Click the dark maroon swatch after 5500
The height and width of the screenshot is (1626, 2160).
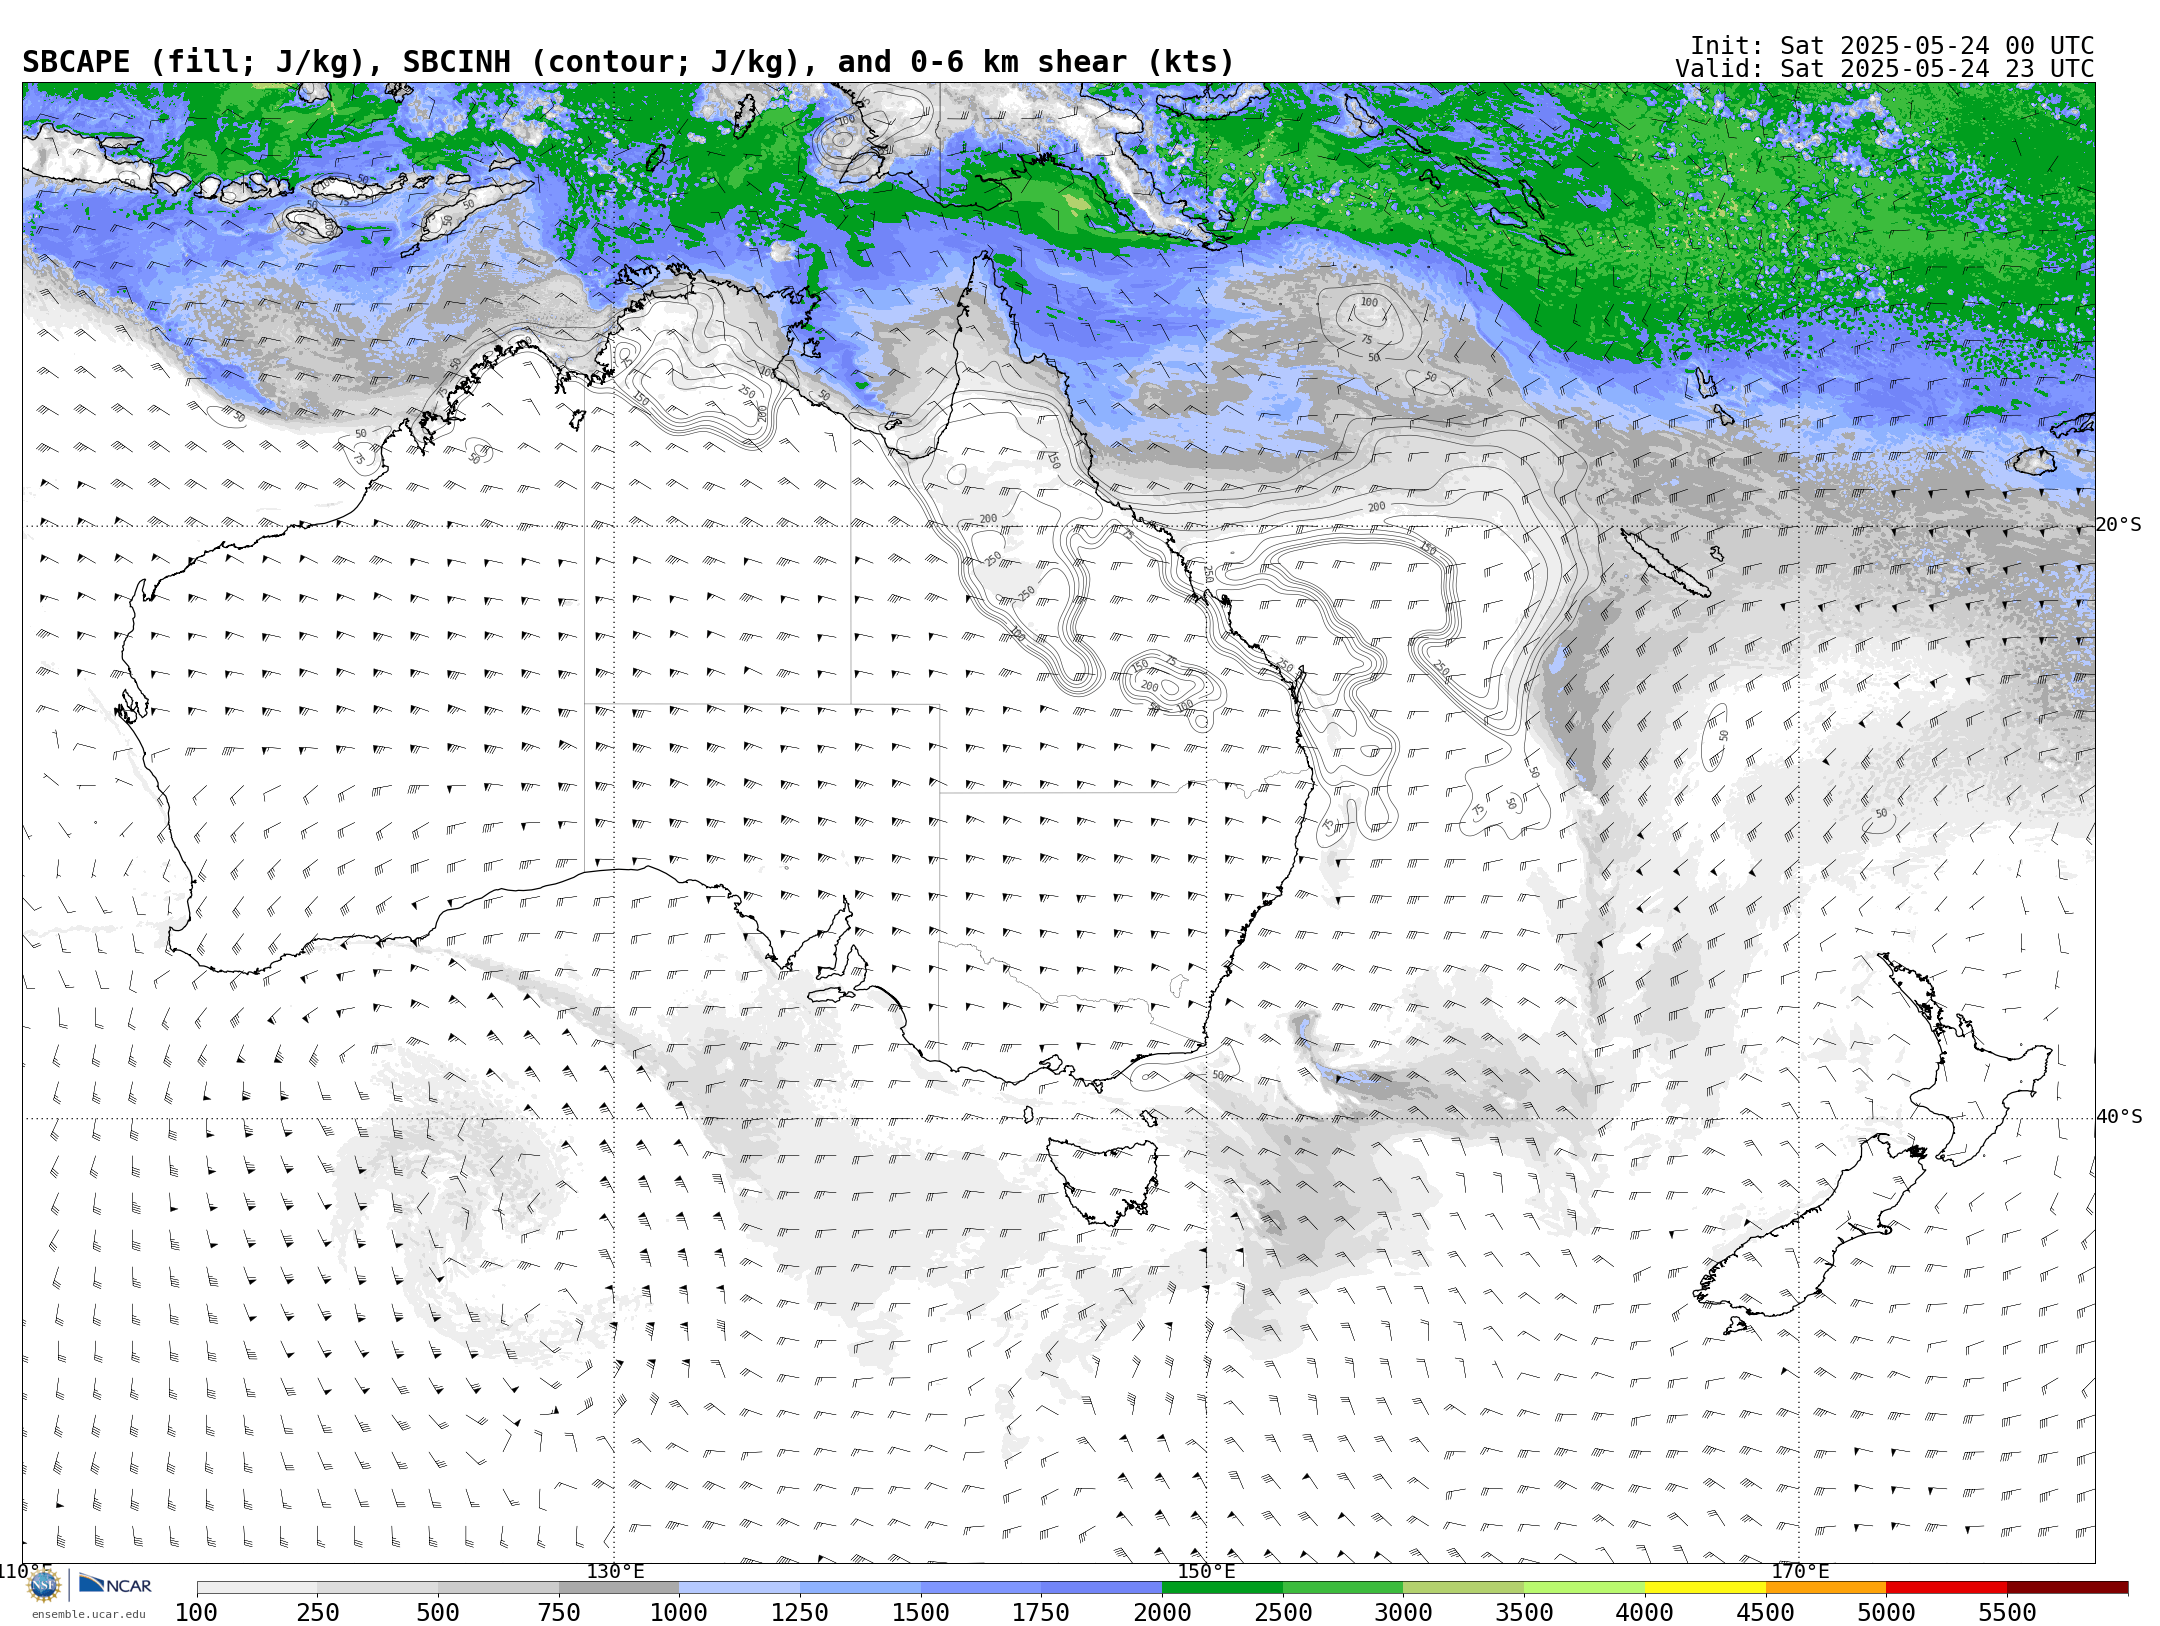(x=2067, y=1588)
